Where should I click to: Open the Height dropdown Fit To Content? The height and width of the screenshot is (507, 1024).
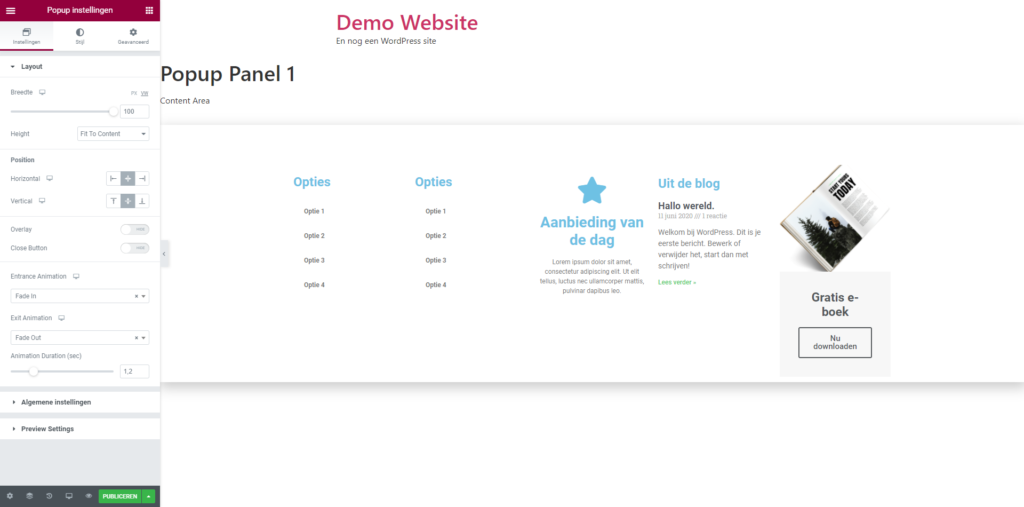pyautogui.click(x=113, y=134)
